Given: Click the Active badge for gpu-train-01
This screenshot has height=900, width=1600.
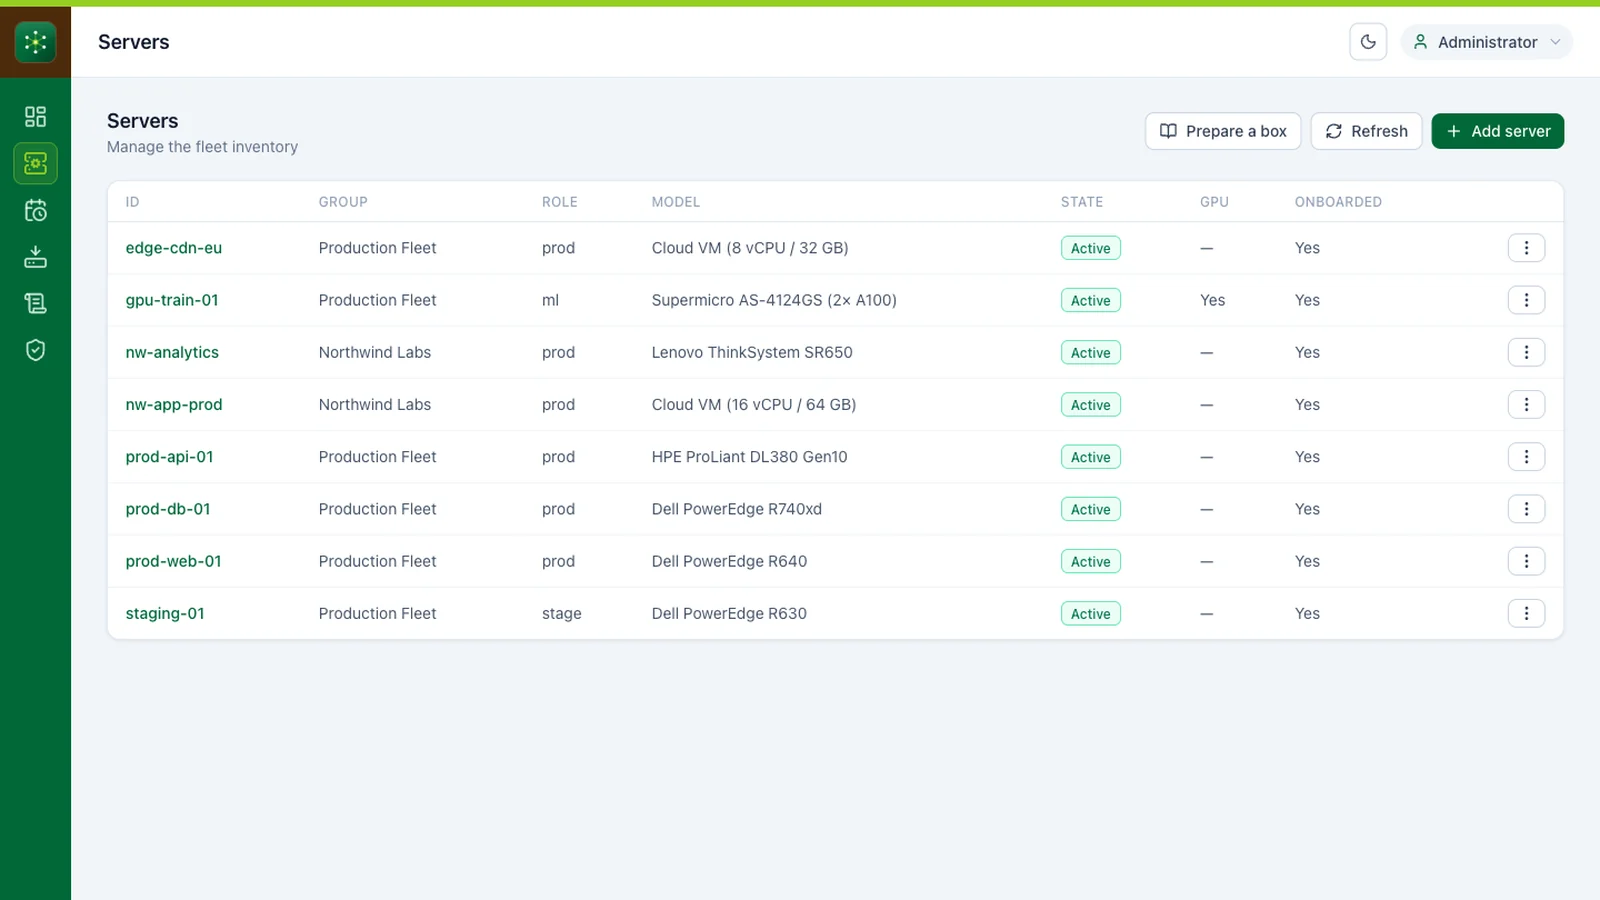Looking at the screenshot, I should pos(1090,300).
